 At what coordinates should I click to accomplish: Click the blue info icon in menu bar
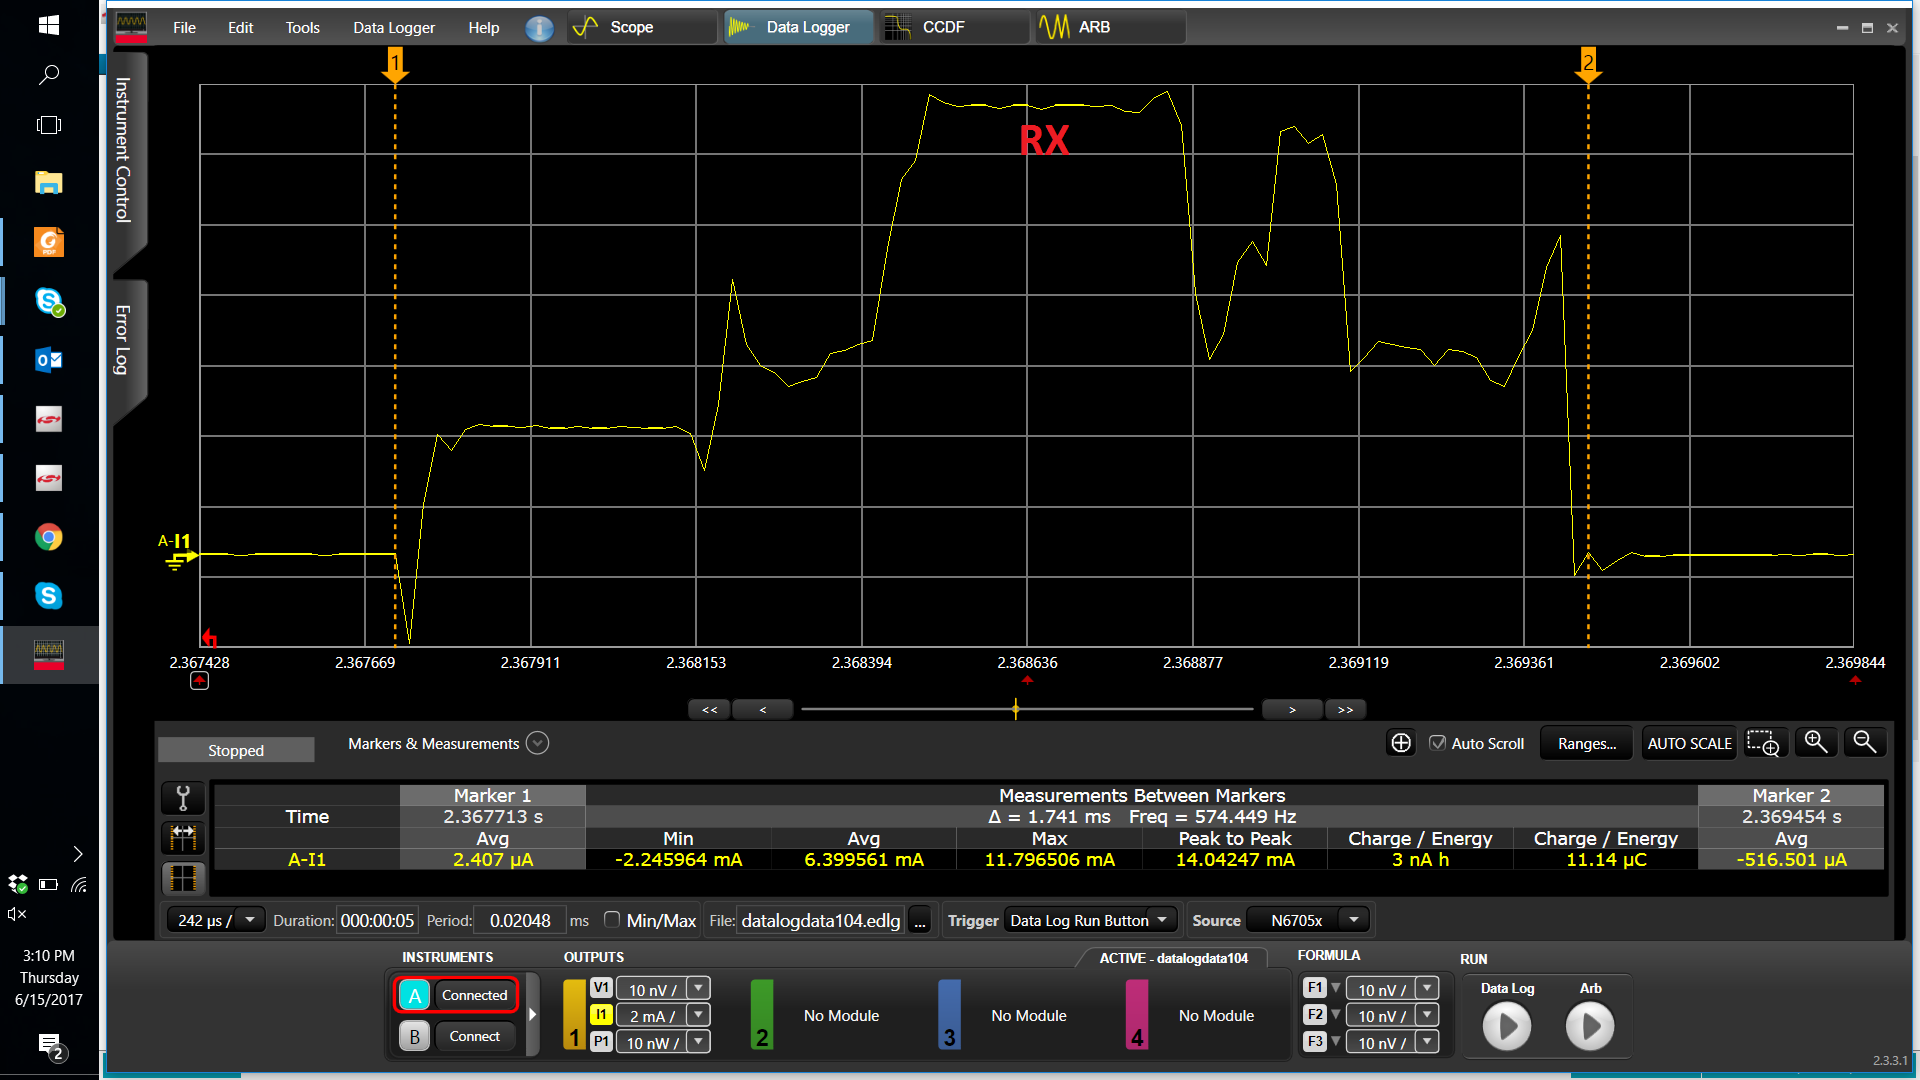coord(539,28)
